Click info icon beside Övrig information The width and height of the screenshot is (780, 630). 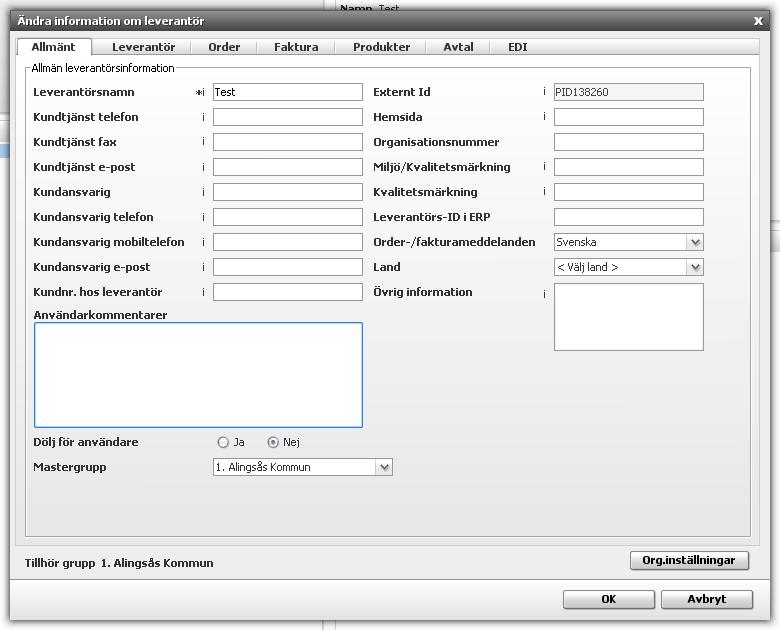(x=544, y=295)
